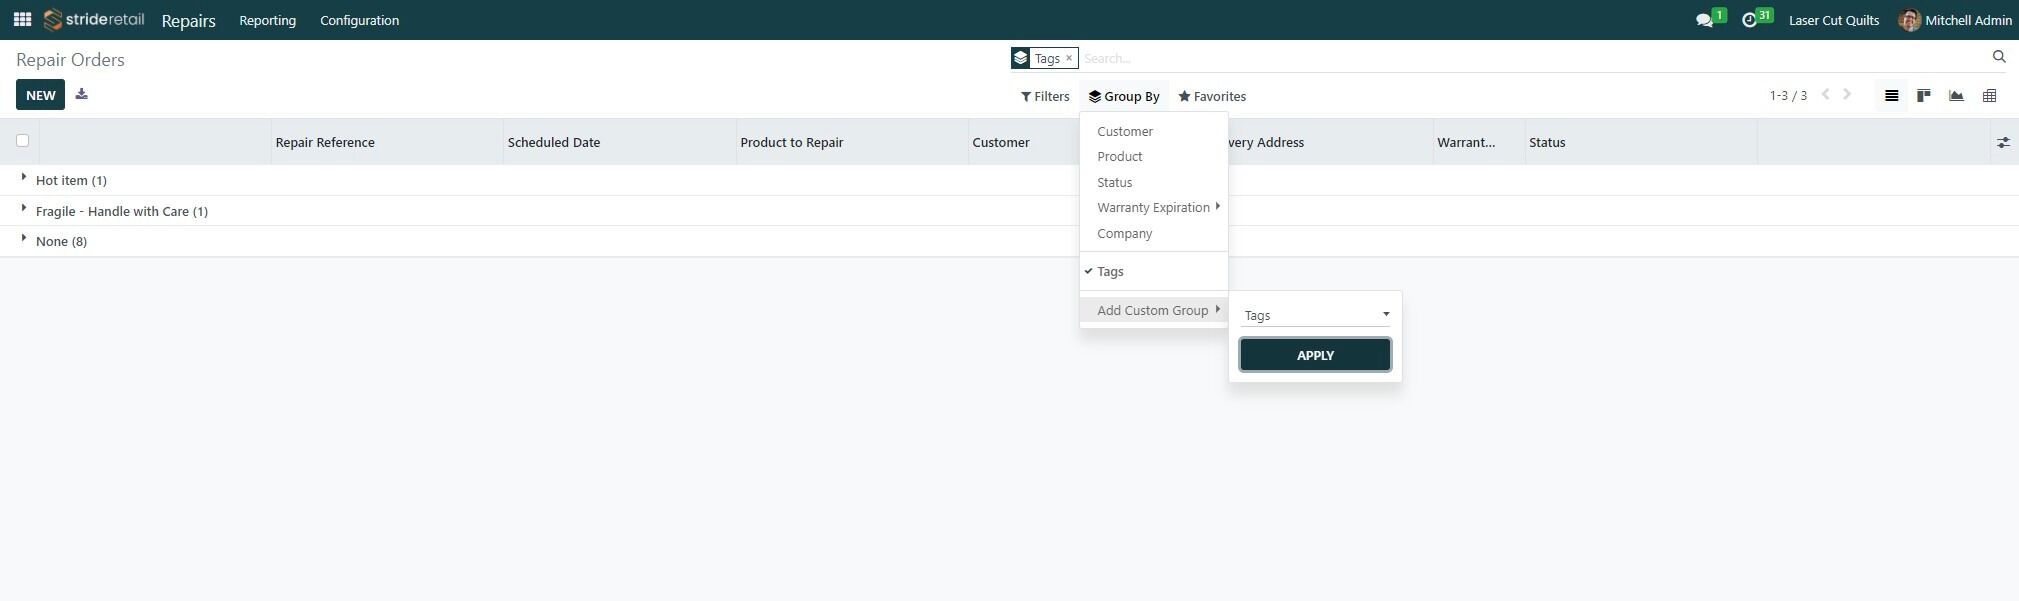Screen dimensions: 2019x601
Task: Open the Favorites dropdown
Action: [x=1212, y=97]
